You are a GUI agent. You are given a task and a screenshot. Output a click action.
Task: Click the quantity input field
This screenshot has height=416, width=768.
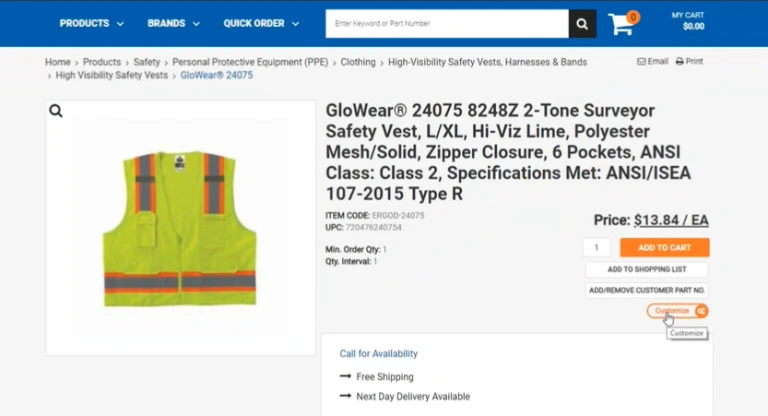[x=597, y=248]
